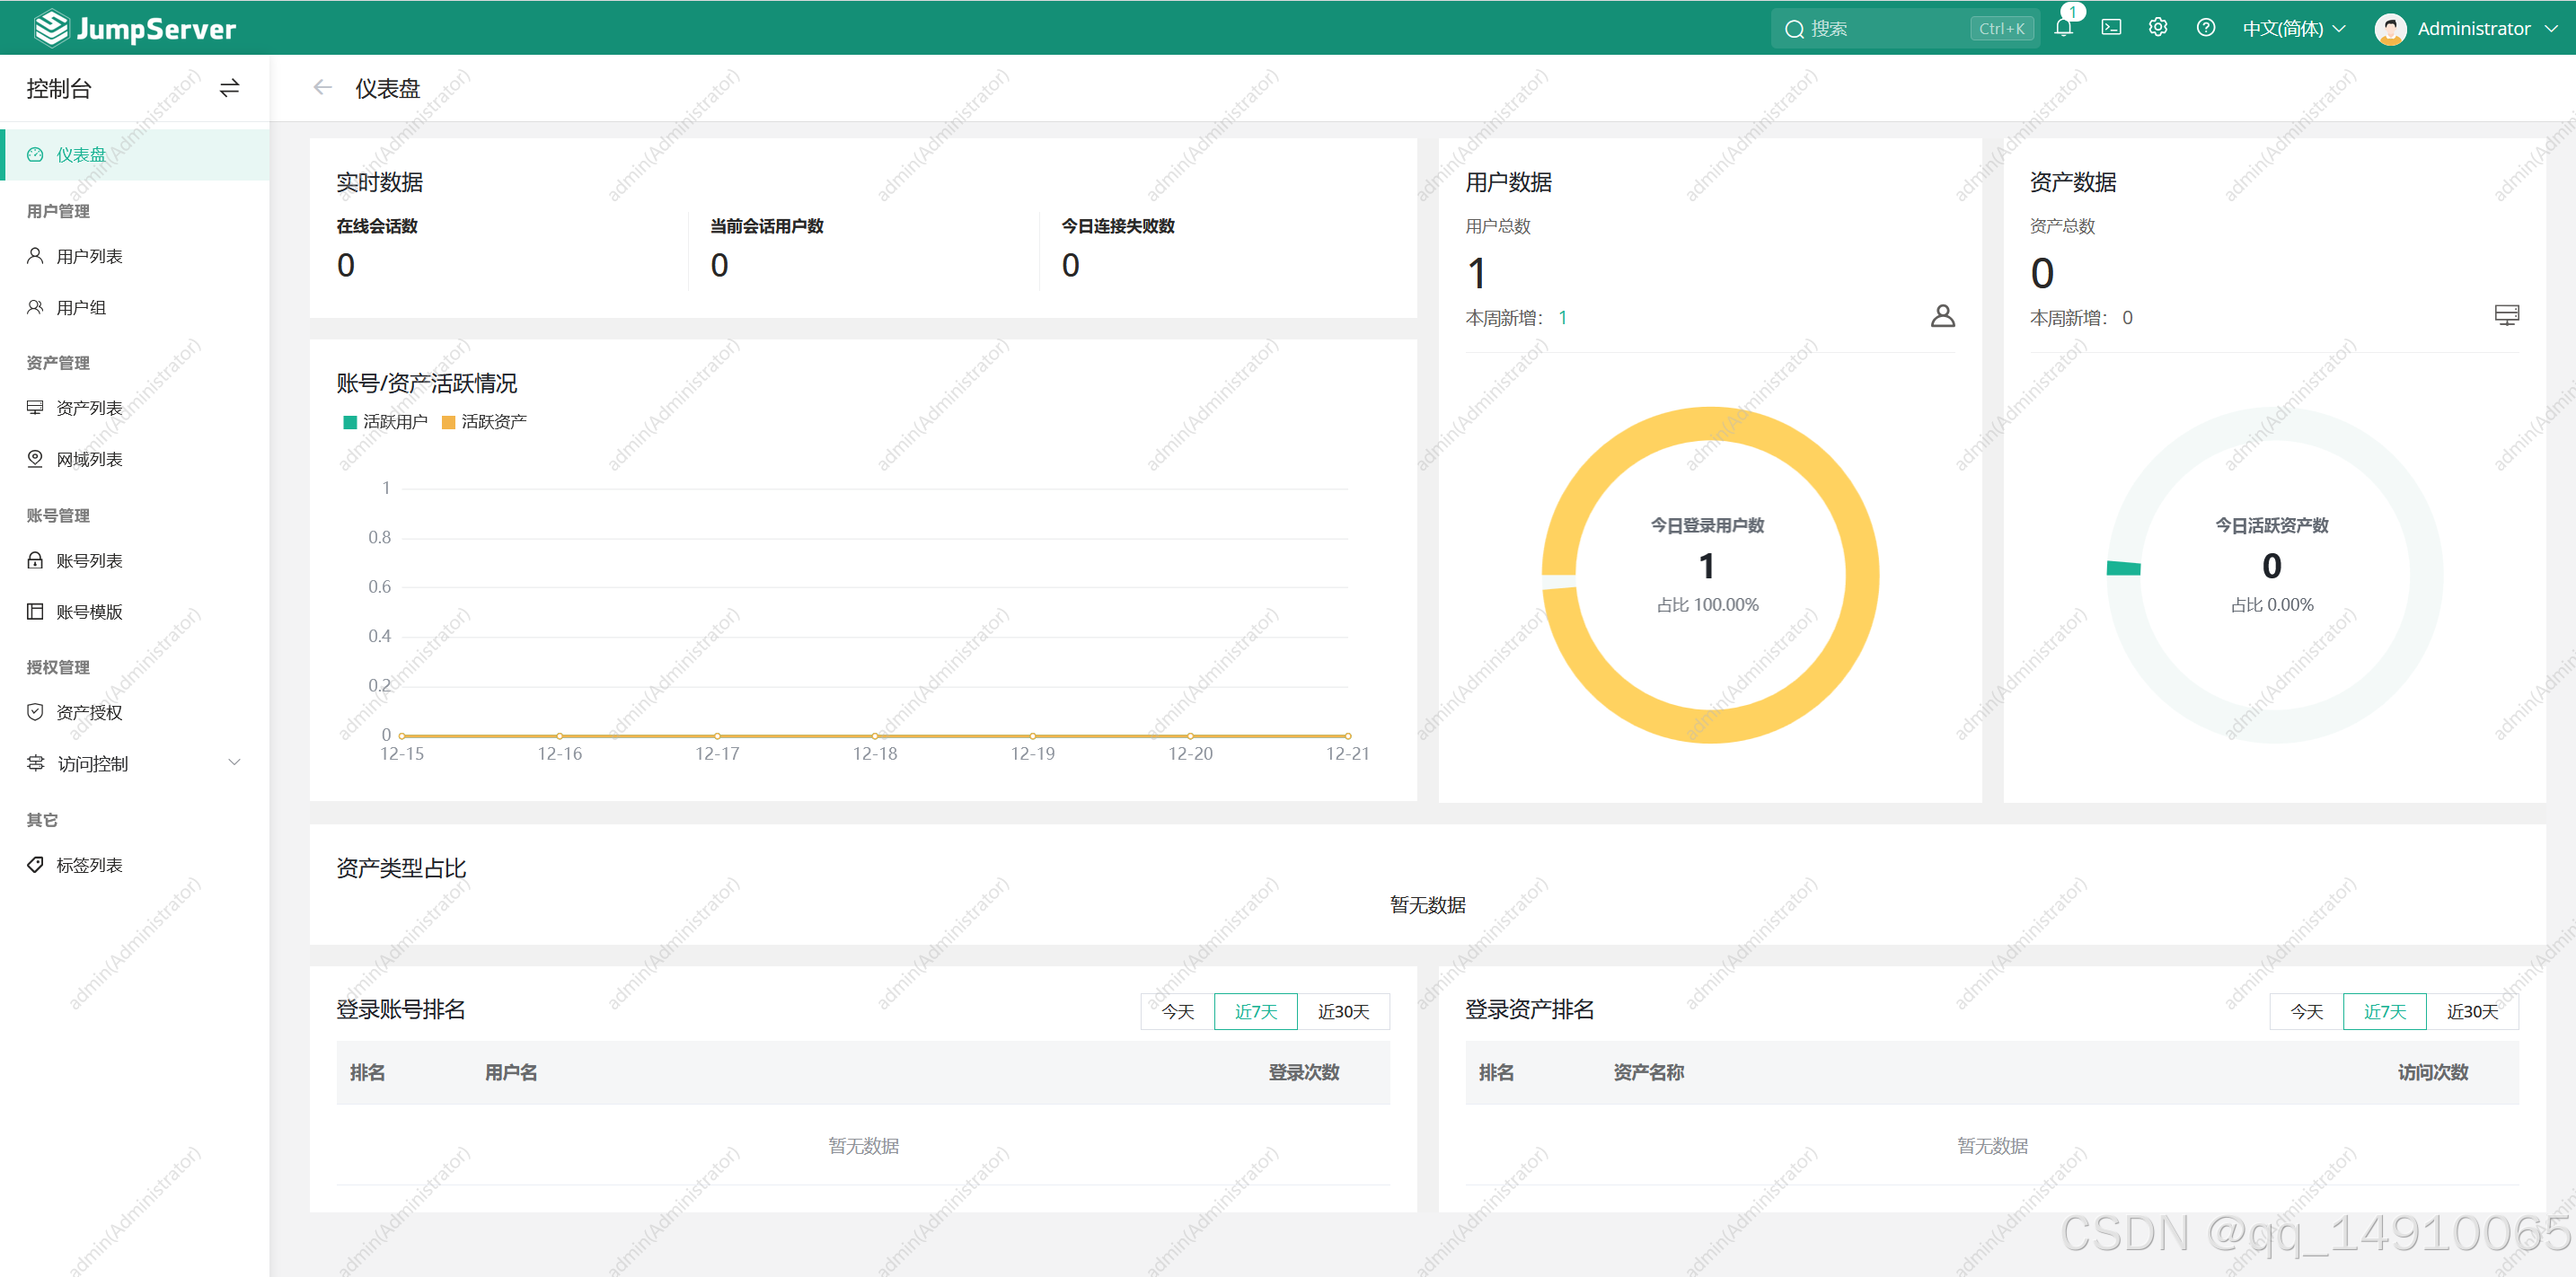2576x1277 pixels.
Task: Open 资产授权 in the sidebar
Action: tap(89, 712)
